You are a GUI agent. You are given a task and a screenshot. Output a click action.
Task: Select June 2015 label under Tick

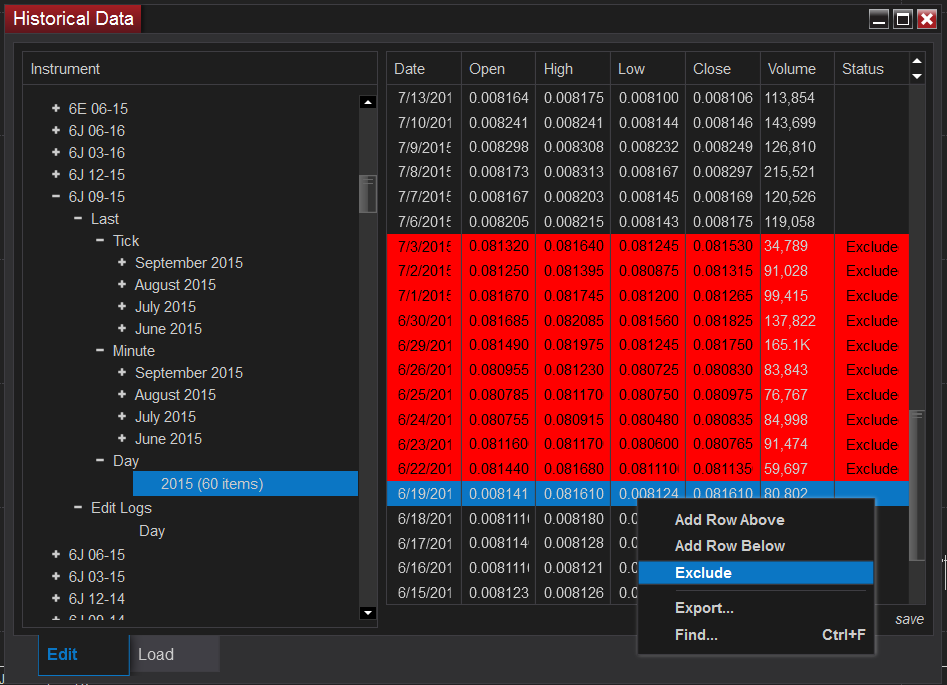tap(168, 329)
